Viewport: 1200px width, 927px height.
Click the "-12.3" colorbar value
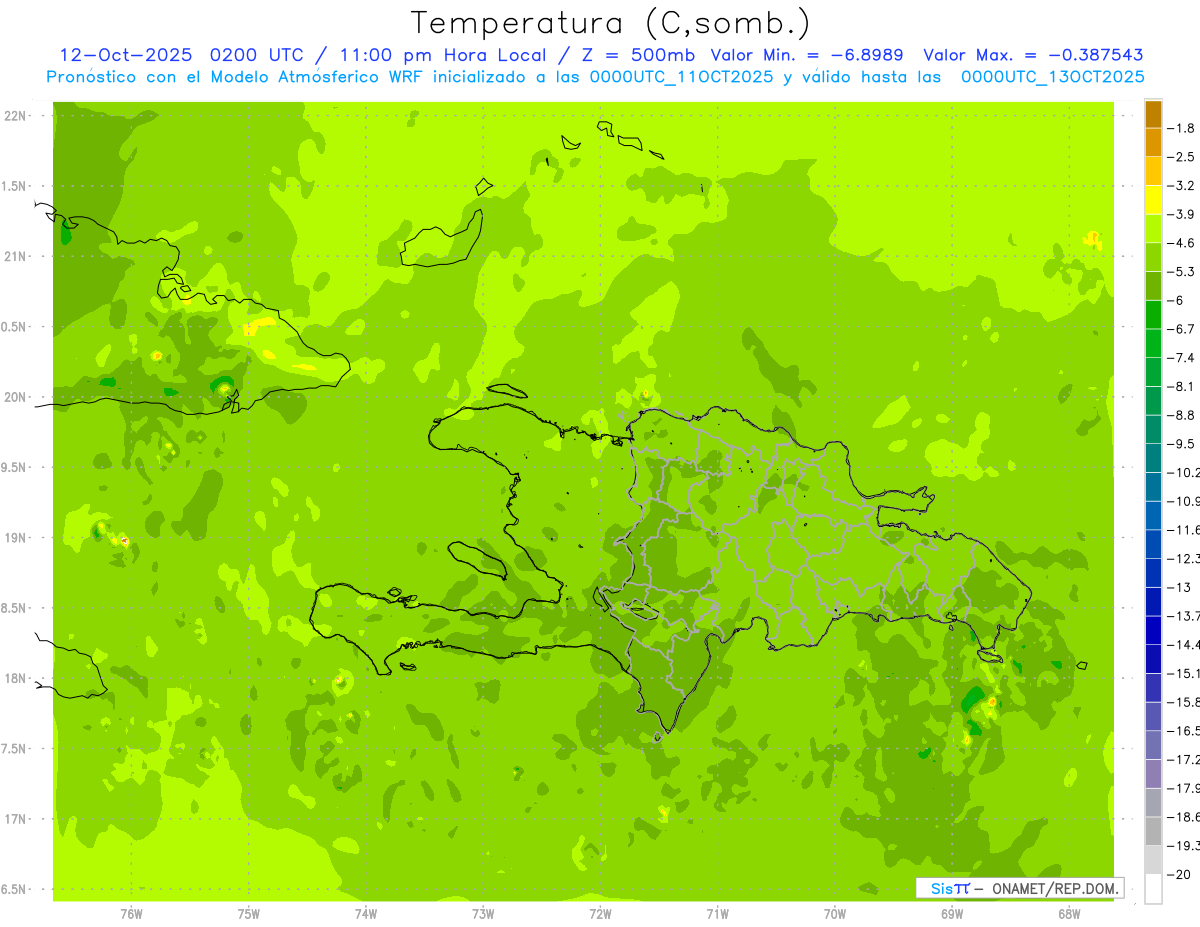pyautogui.click(x=1183, y=559)
